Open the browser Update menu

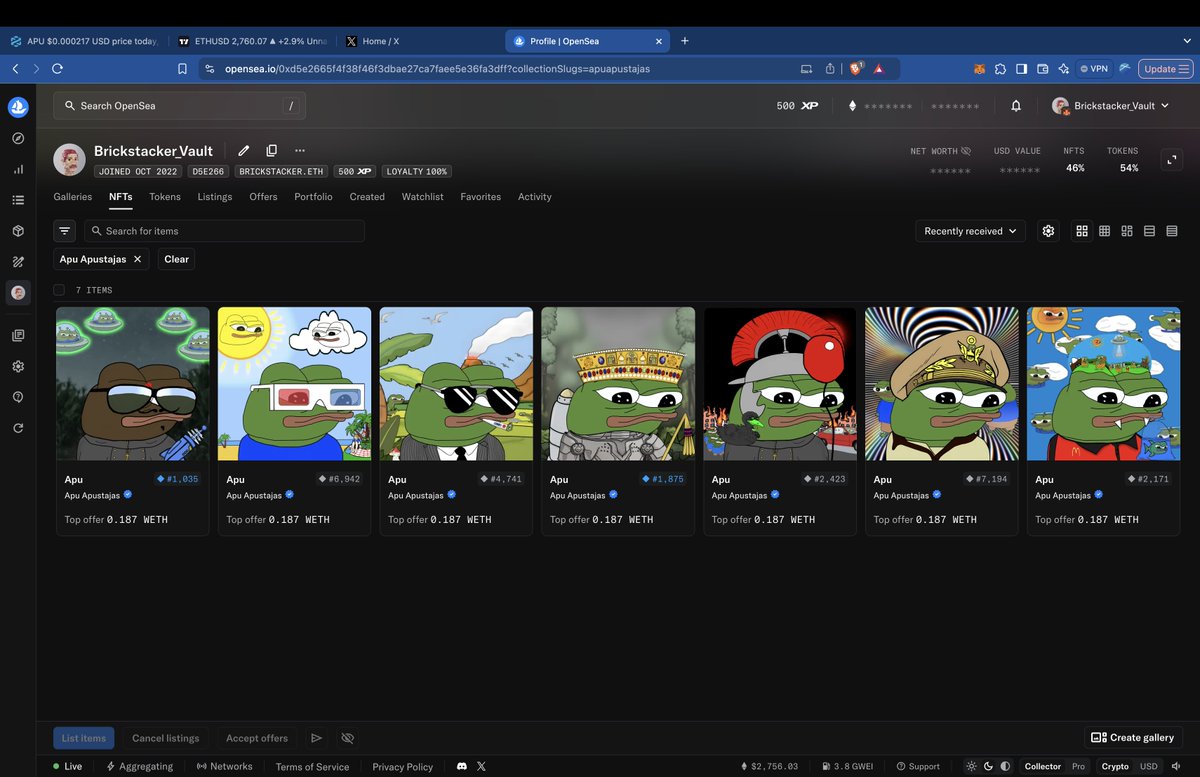pos(1167,69)
